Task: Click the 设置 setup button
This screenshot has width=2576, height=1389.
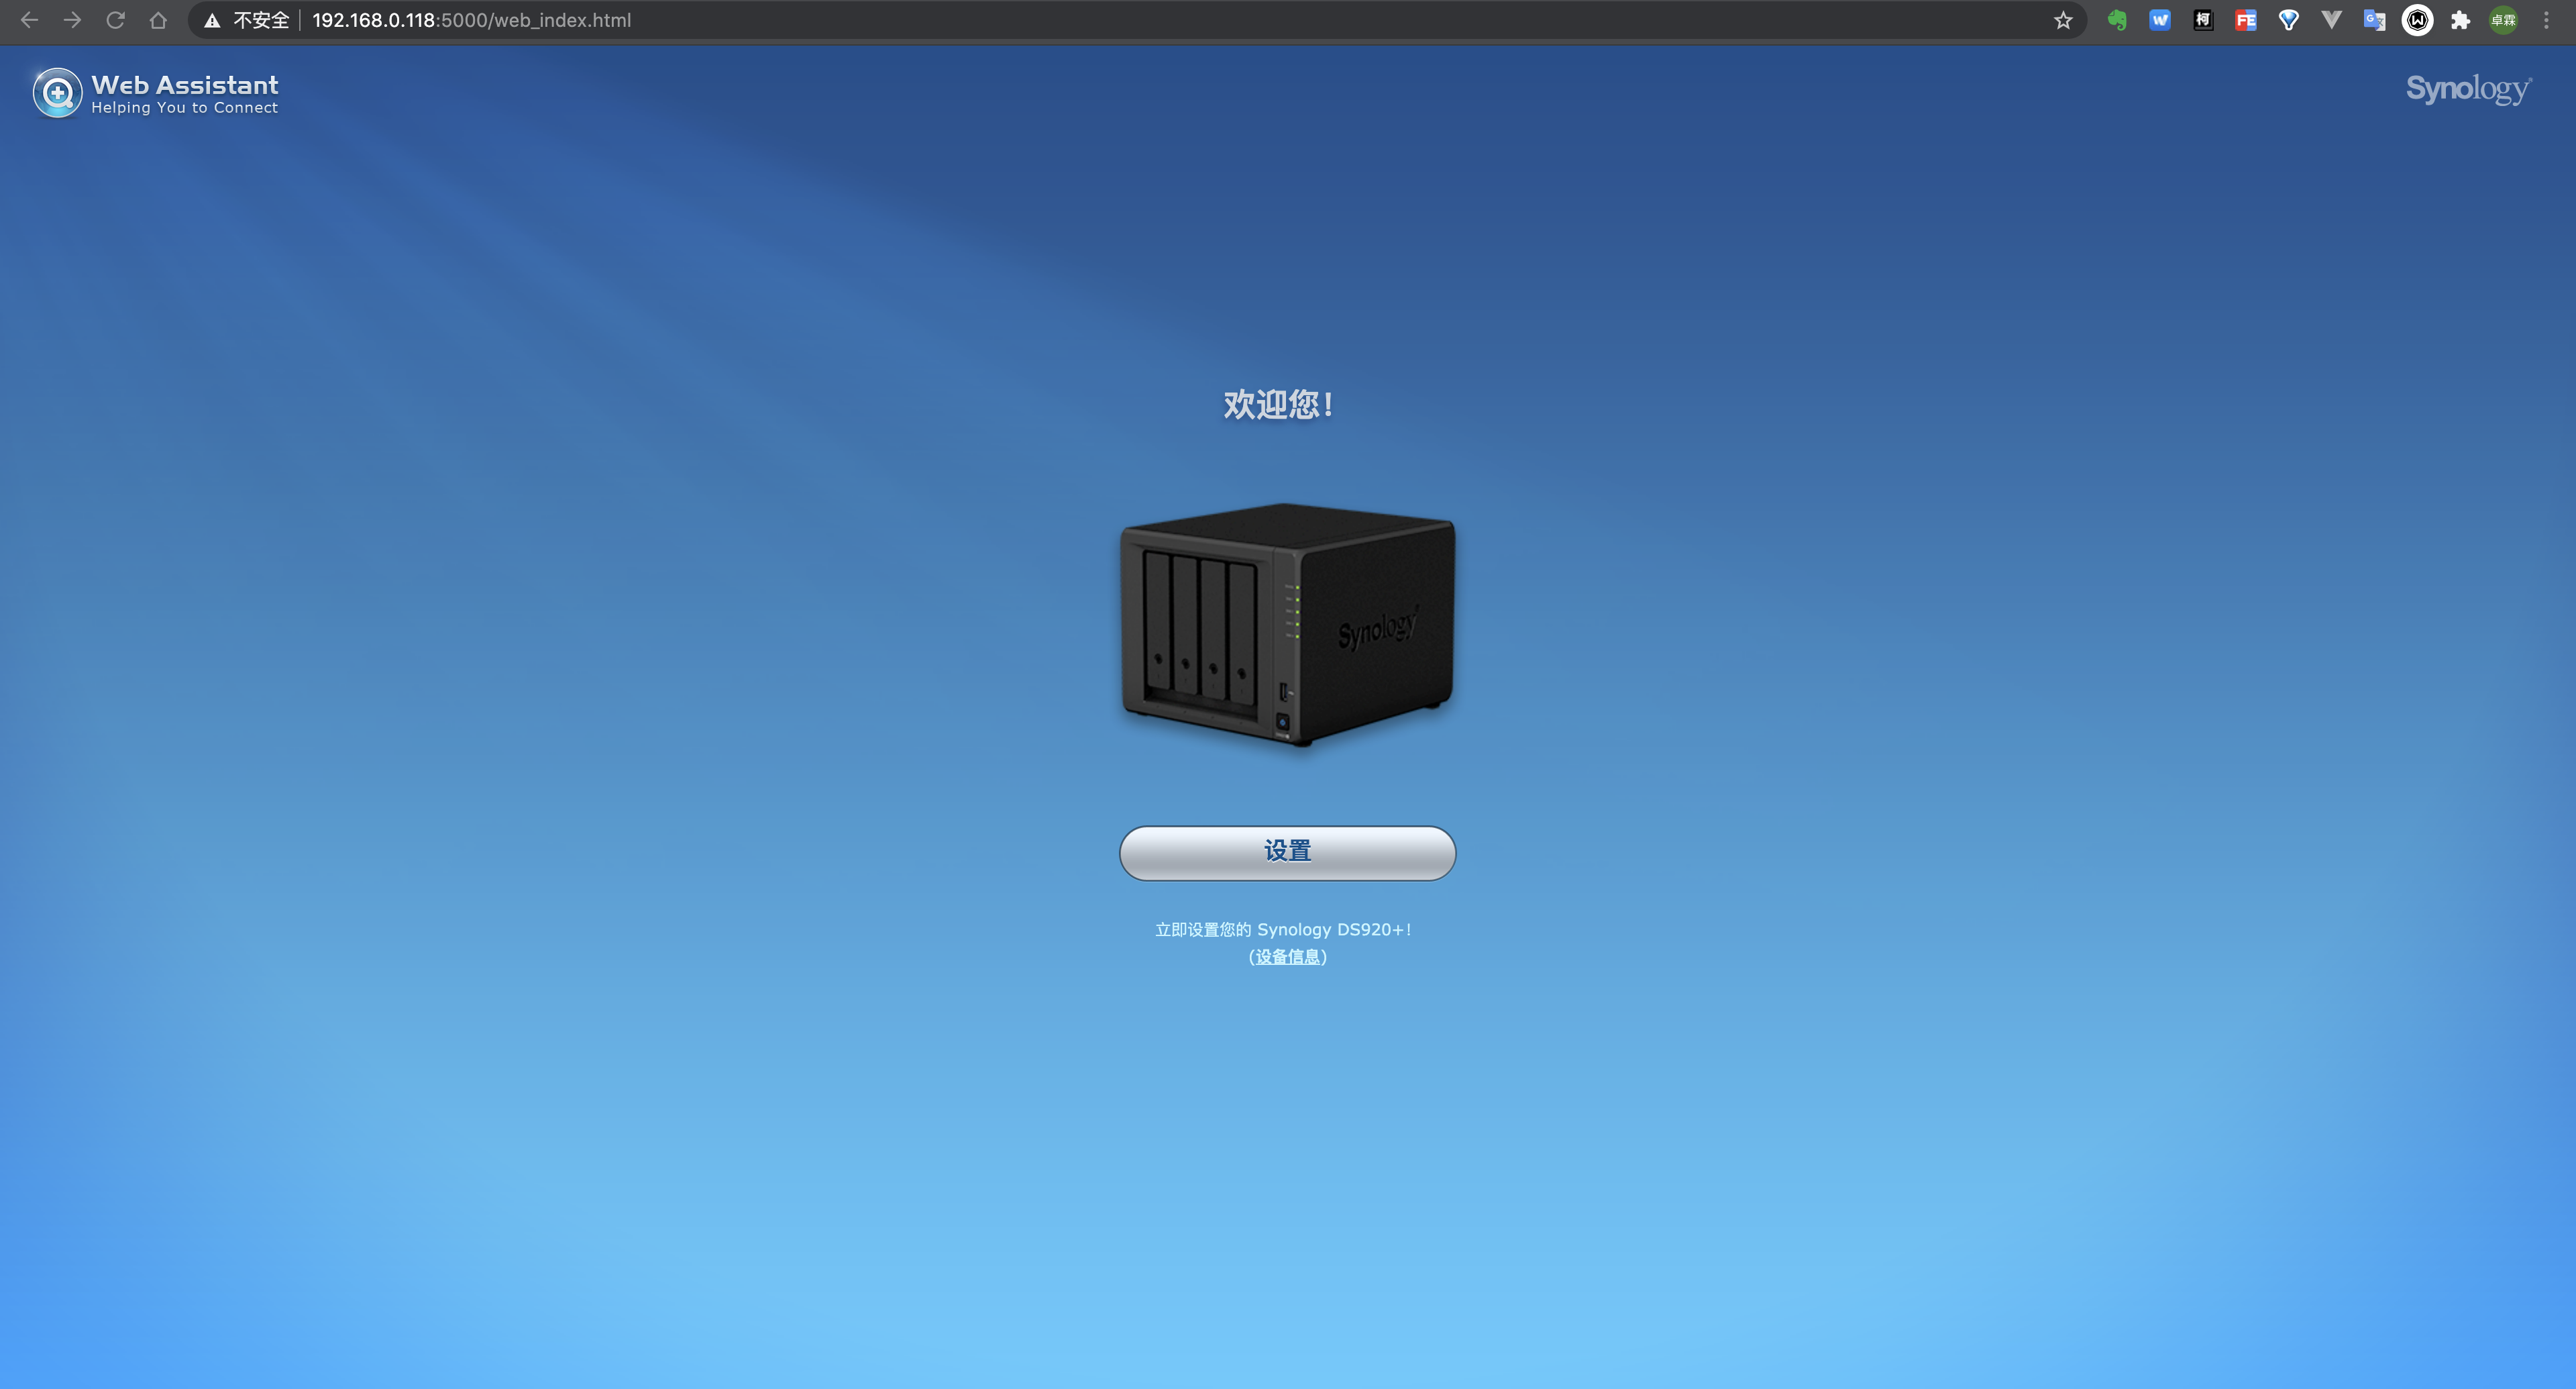Action: (1287, 852)
